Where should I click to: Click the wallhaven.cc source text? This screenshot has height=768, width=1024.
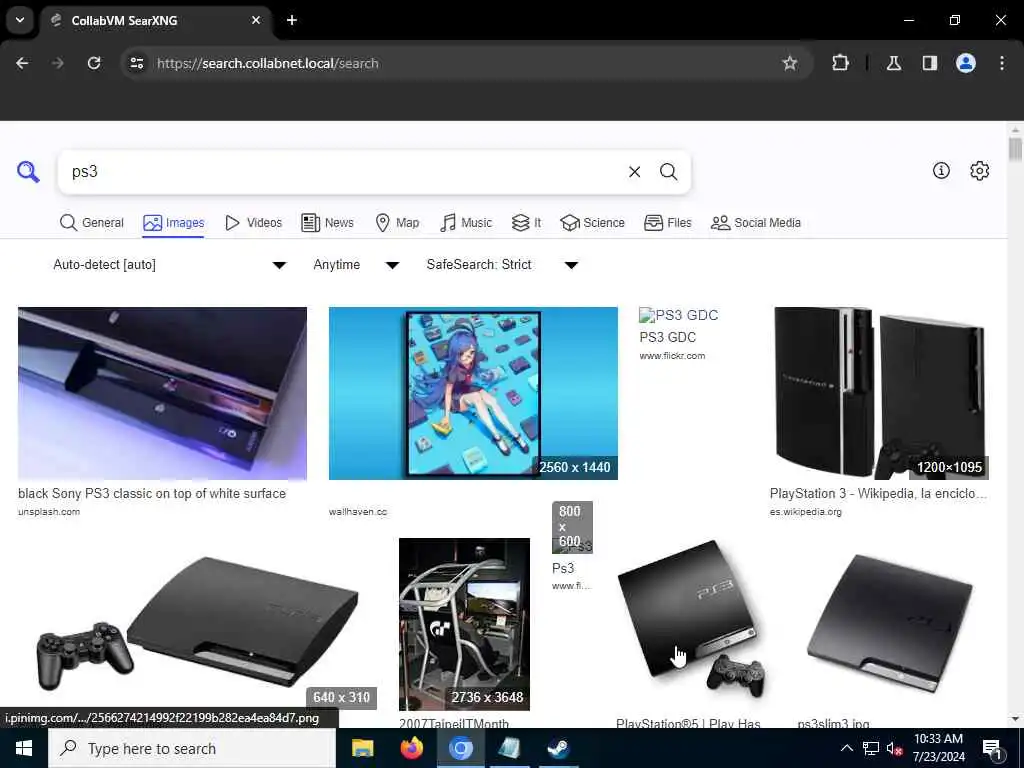click(358, 511)
